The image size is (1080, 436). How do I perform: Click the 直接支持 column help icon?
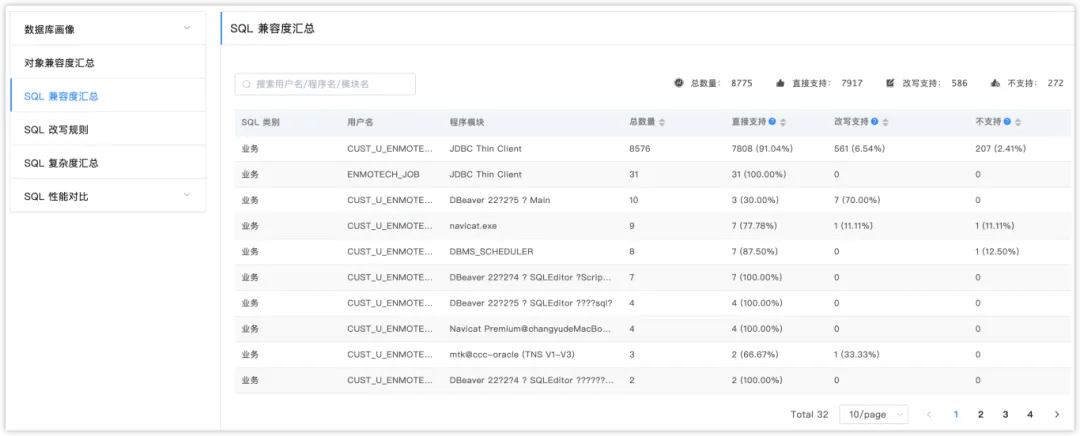(772, 122)
